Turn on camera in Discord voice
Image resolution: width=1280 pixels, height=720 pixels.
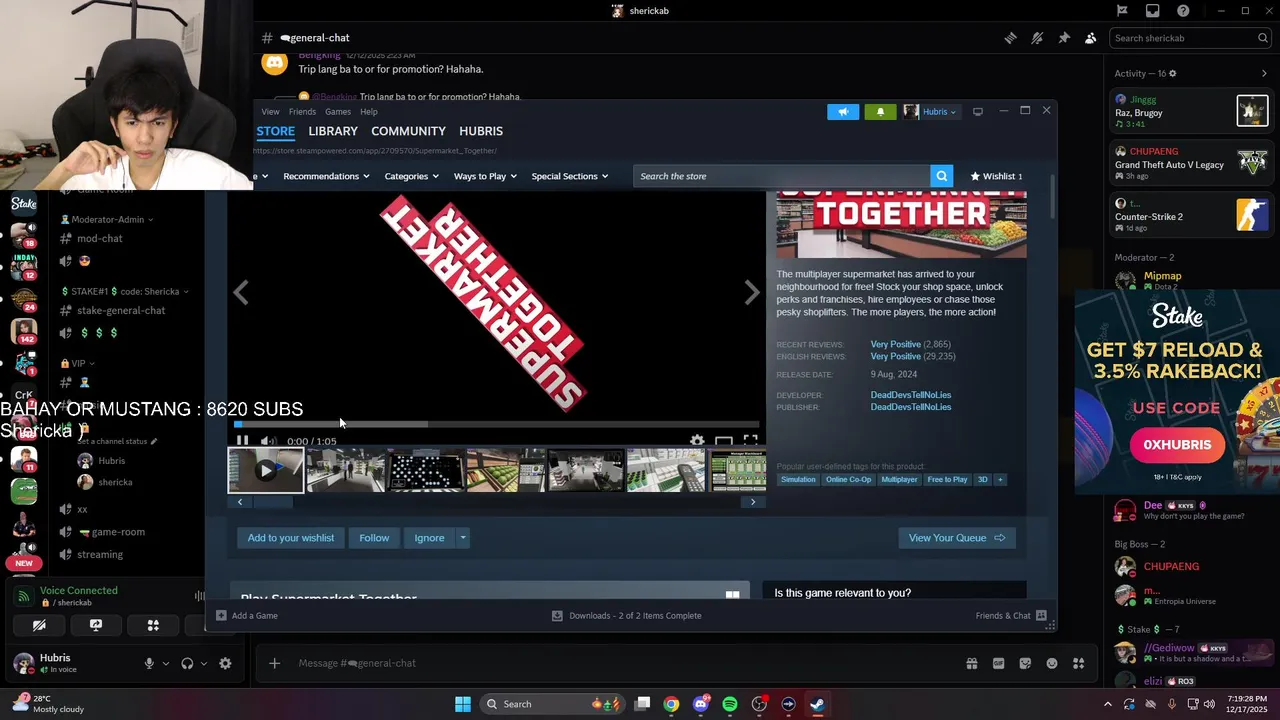tap(39, 625)
